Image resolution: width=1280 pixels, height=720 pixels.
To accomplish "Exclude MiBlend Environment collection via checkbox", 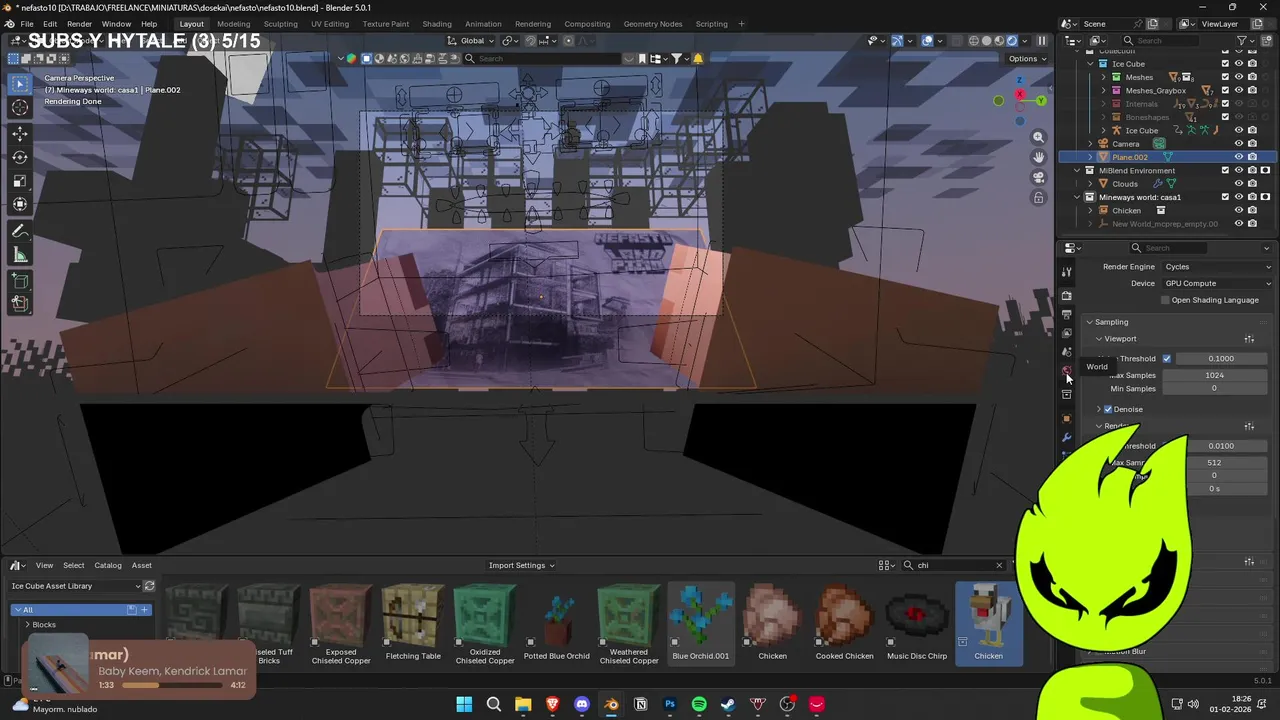I will [x=1225, y=171].
